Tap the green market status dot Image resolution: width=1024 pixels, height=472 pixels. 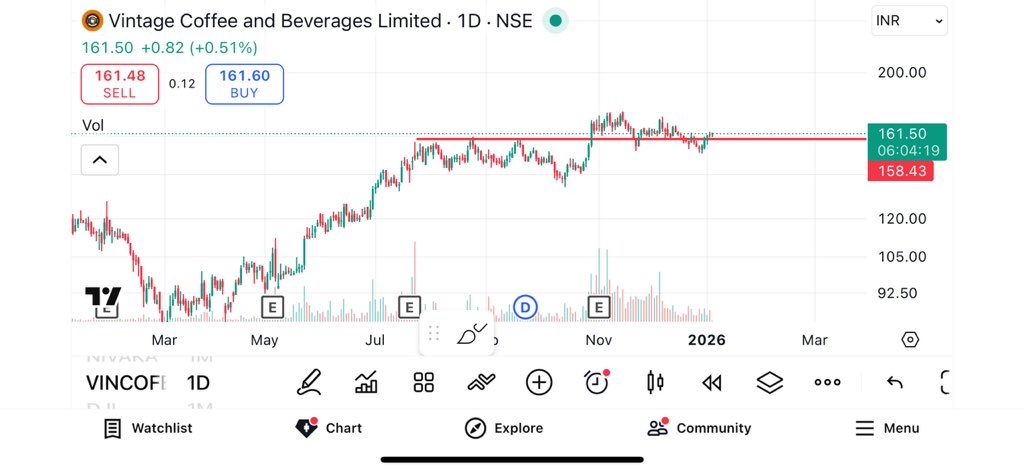[556, 21]
